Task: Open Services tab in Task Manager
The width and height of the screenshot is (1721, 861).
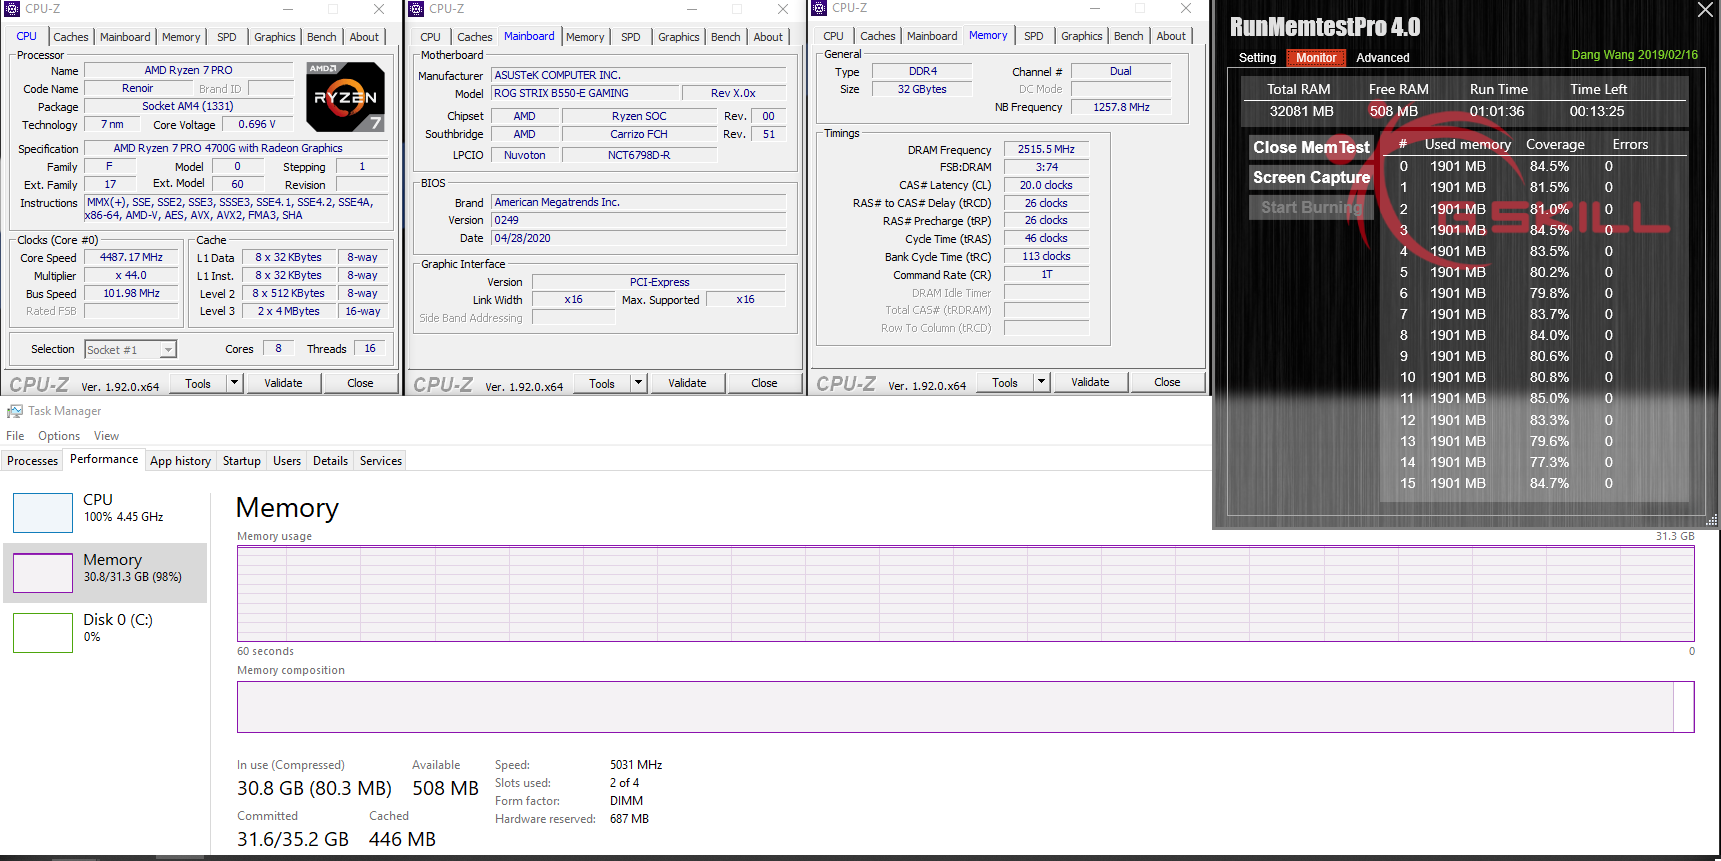Action: [x=381, y=461]
